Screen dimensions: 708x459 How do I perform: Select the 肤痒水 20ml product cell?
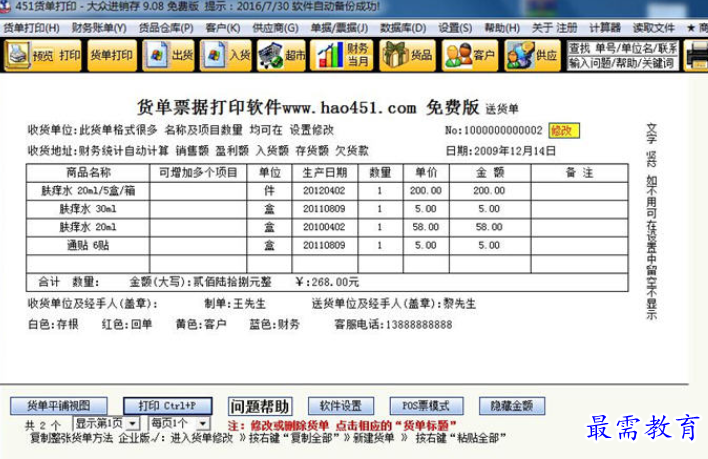pos(88,227)
